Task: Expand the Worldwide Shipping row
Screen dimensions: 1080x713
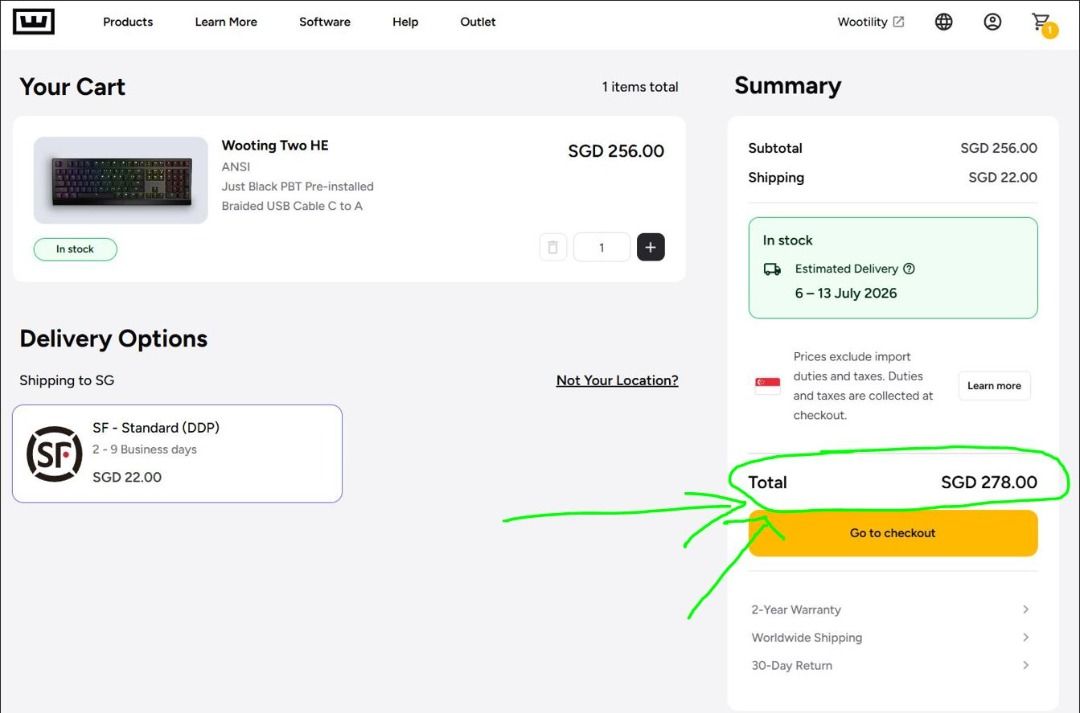Action: point(890,637)
